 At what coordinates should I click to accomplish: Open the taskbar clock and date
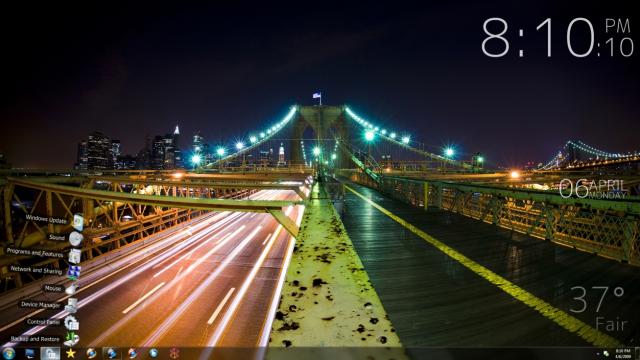623,354
